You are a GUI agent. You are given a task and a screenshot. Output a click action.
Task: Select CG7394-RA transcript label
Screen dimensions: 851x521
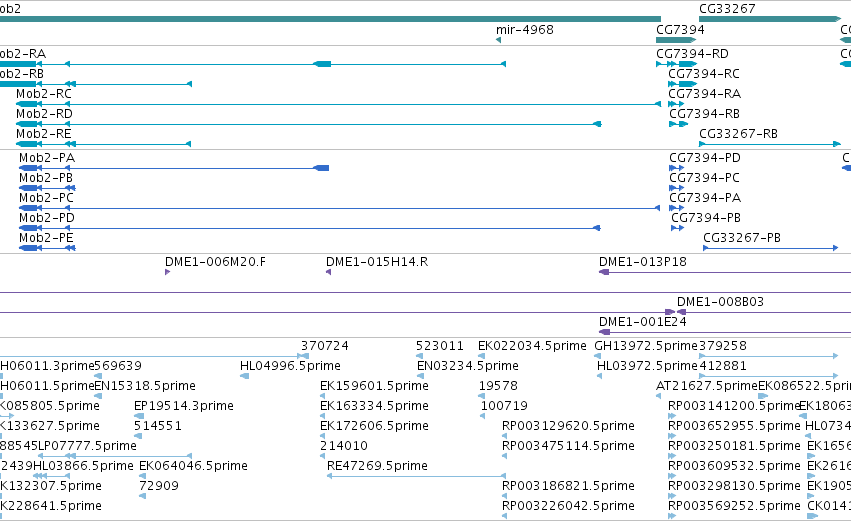coord(704,94)
